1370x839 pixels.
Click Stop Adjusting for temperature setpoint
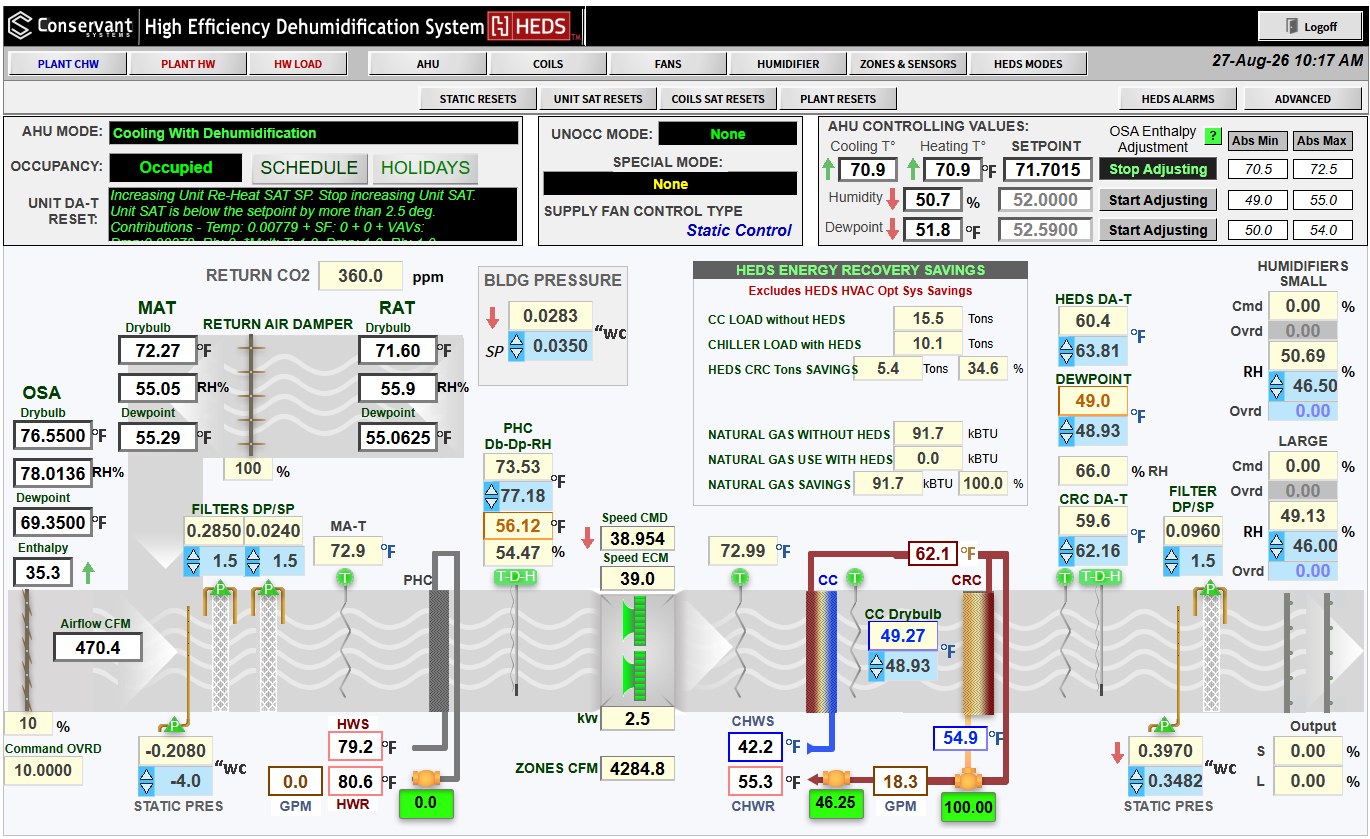point(1158,170)
